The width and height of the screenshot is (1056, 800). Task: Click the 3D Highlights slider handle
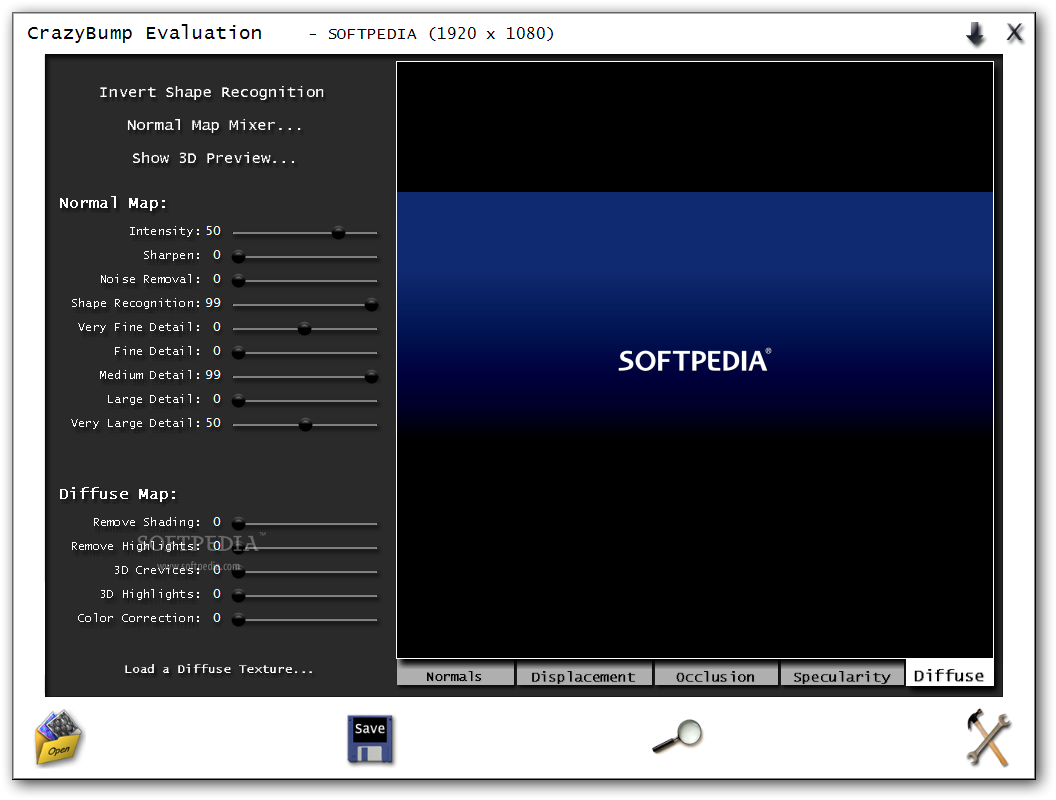(x=238, y=595)
